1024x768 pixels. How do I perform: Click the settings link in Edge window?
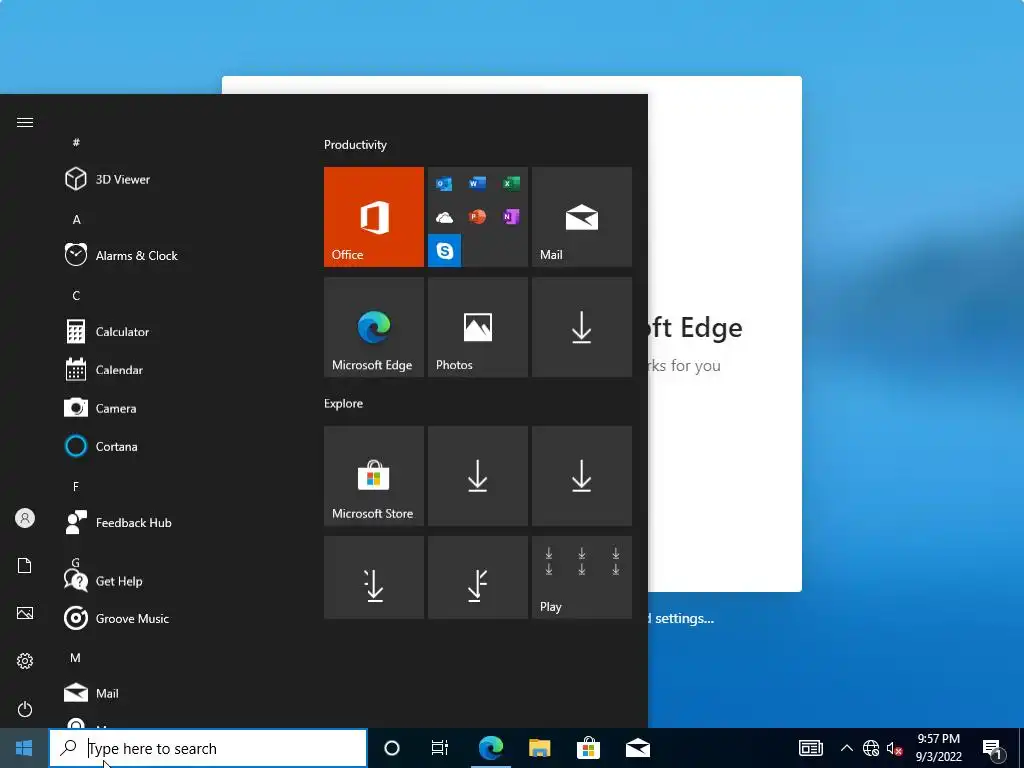point(681,618)
